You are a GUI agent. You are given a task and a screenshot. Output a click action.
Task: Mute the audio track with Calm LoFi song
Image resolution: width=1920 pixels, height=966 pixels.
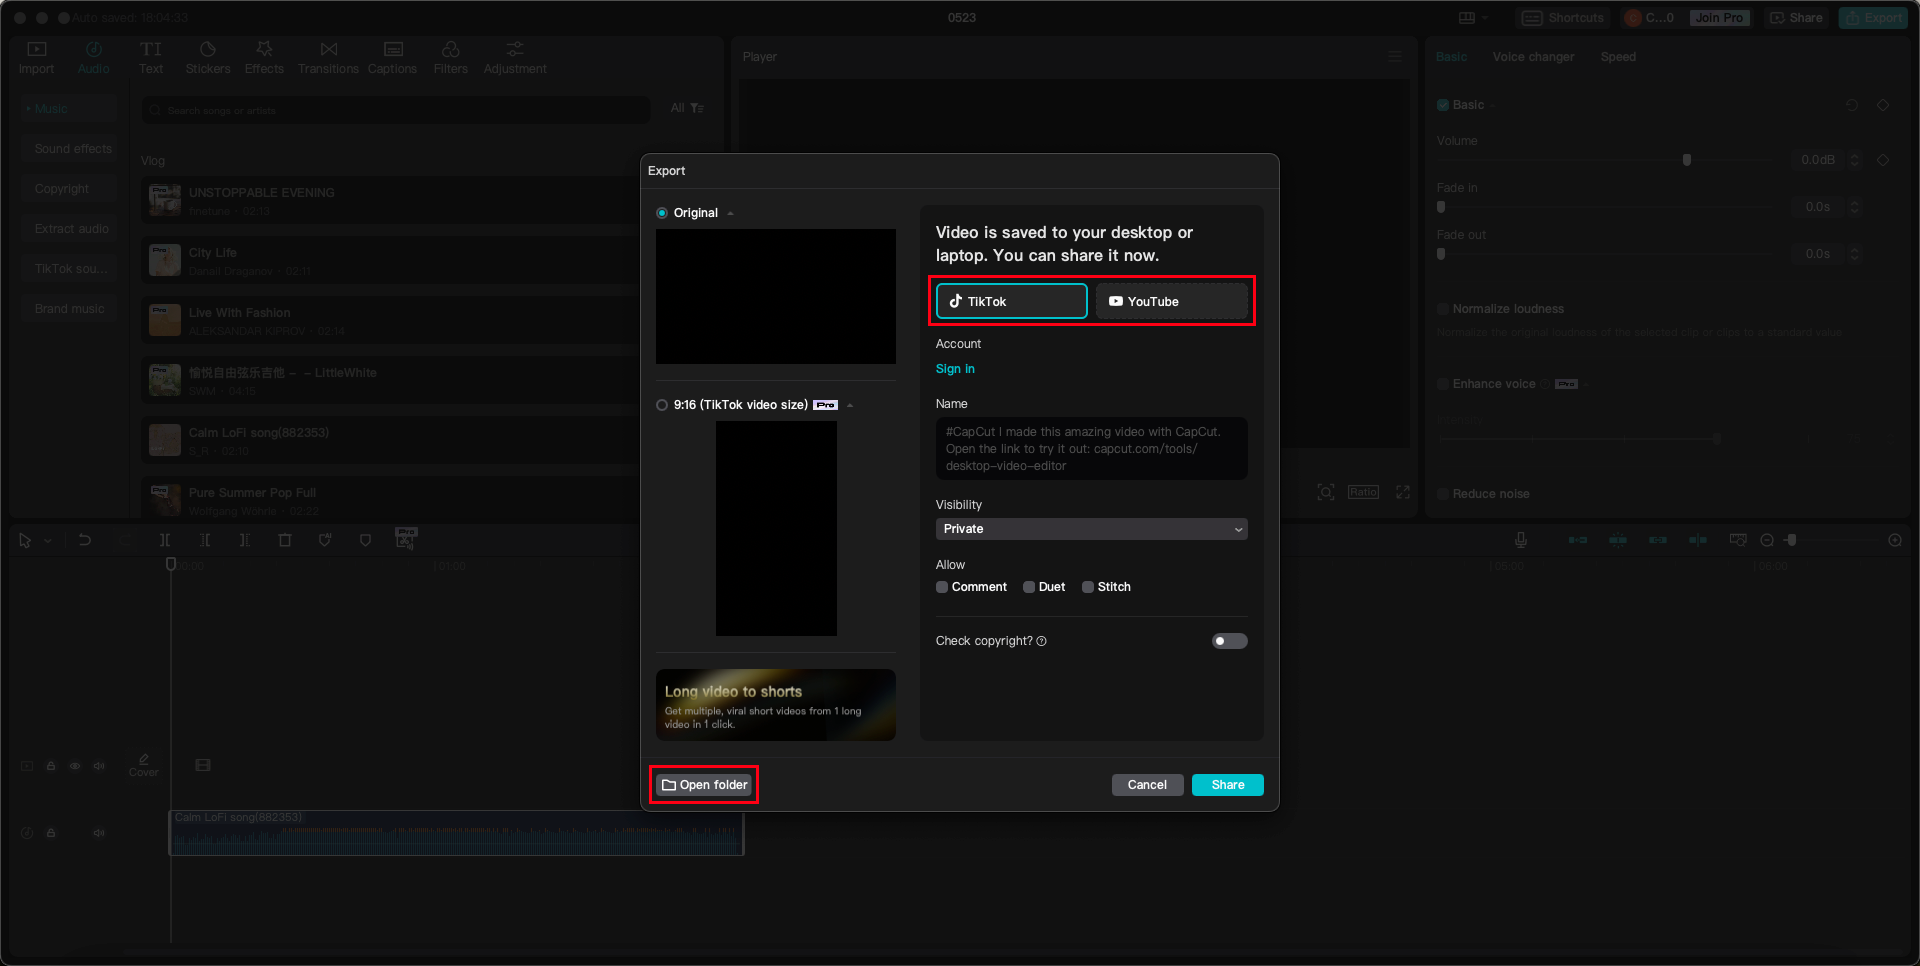99,833
